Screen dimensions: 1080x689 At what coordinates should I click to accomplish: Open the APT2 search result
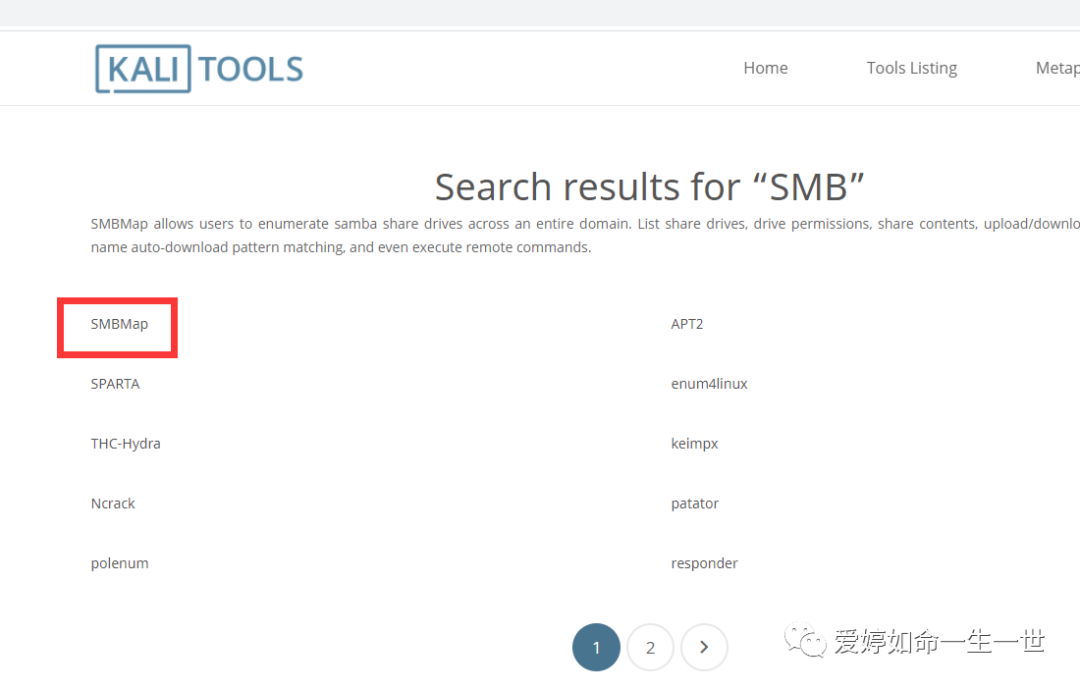687,324
